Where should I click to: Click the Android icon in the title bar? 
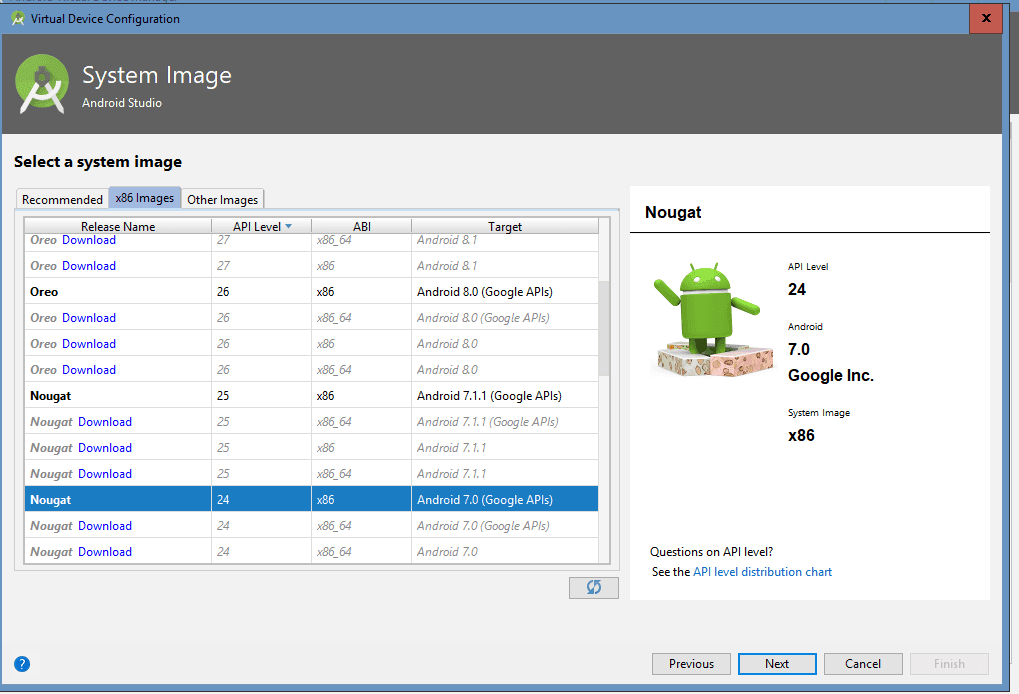coord(18,19)
